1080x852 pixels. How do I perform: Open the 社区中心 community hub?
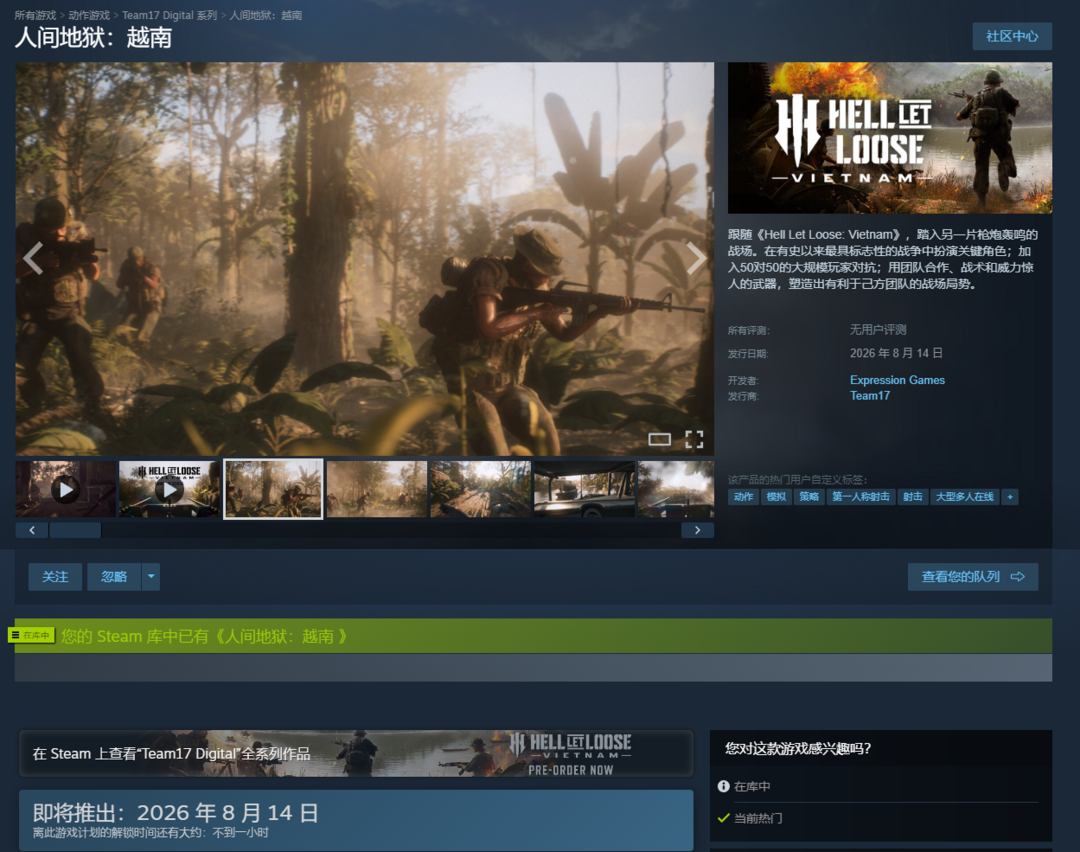pyautogui.click(x=1012, y=37)
